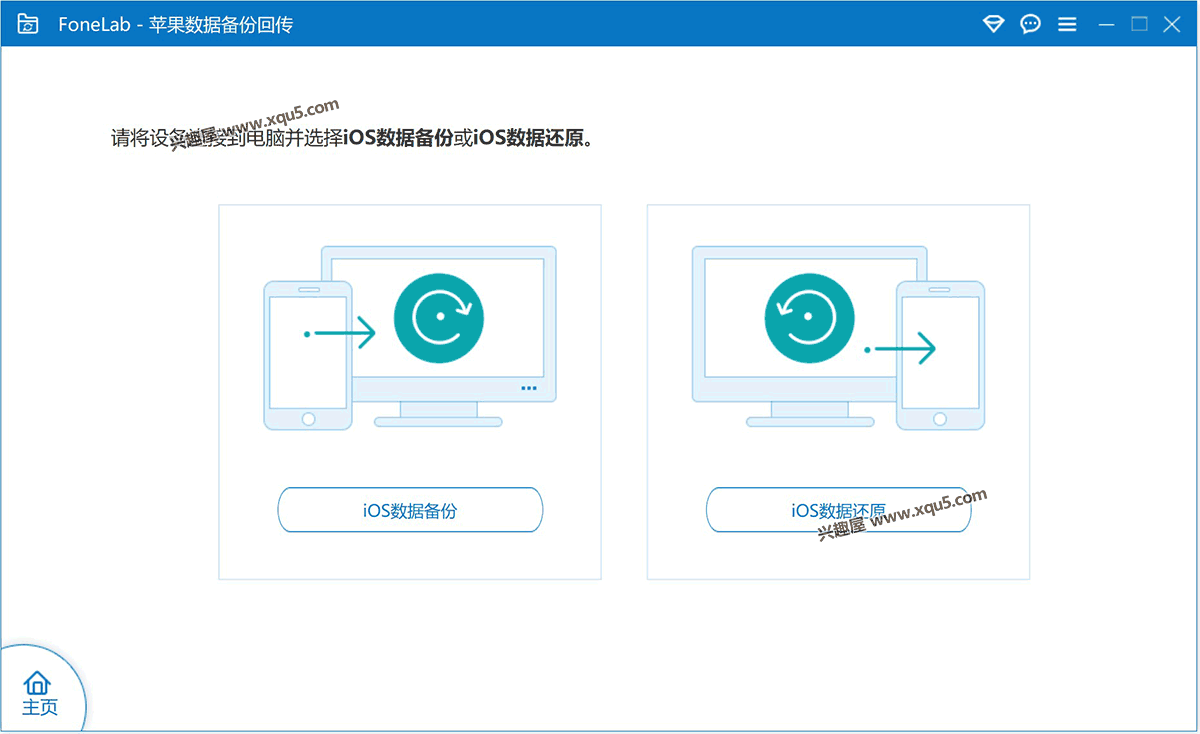
Task: Maximize the FoneLab window
Action: pyautogui.click(x=1139, y=24)
